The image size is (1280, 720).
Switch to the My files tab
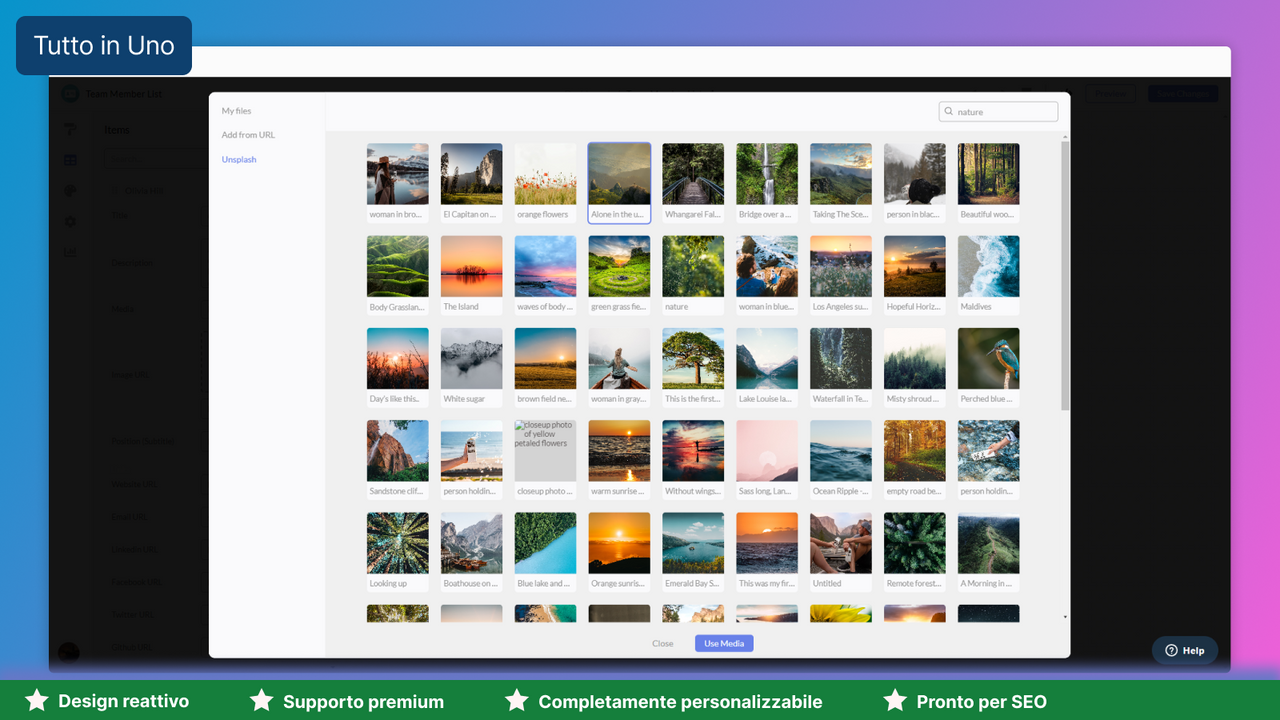[237, 111]
